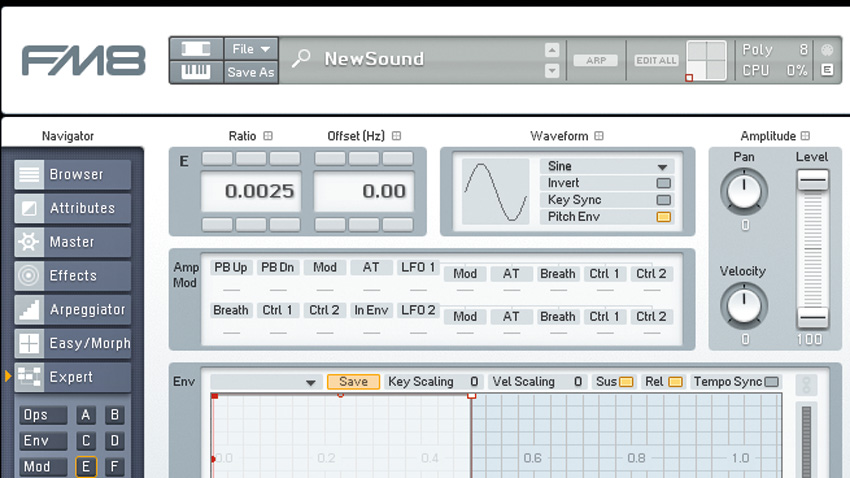Select operator A
The width and height of the screenshot is (850, 478).
(86, 415)
